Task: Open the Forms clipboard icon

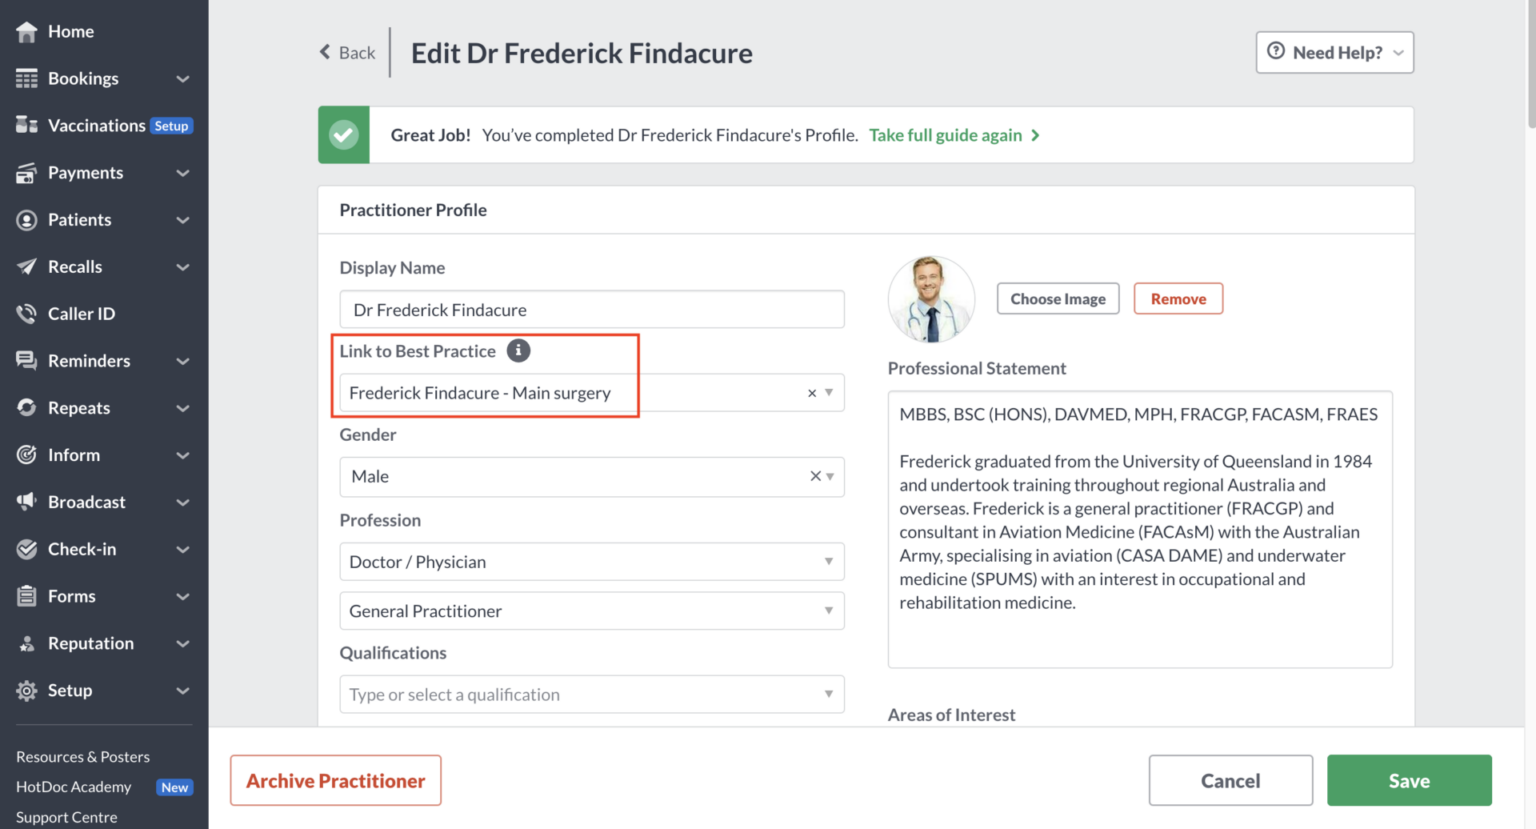Action: (x=27, y=595)
